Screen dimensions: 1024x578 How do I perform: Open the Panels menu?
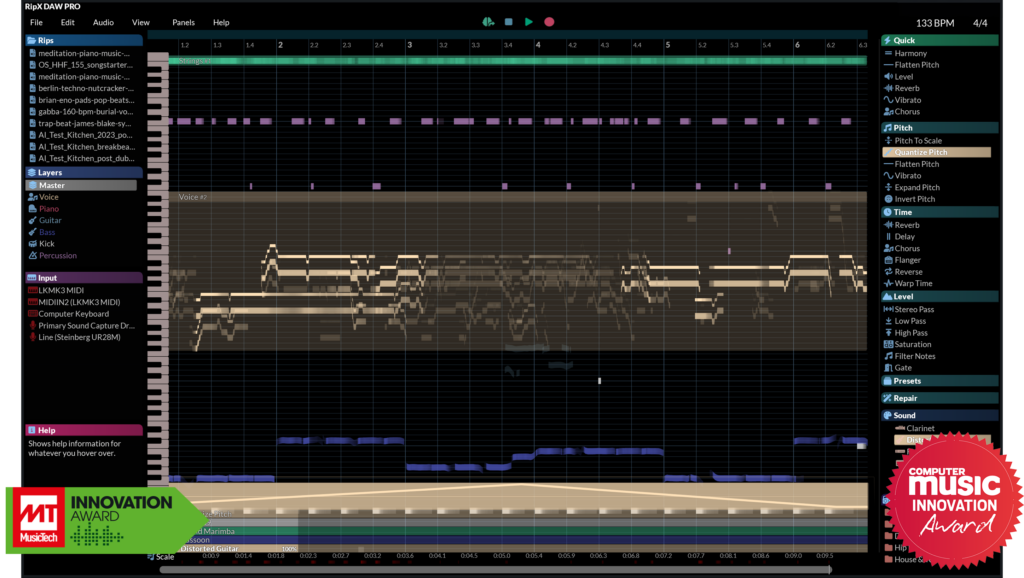185,22
